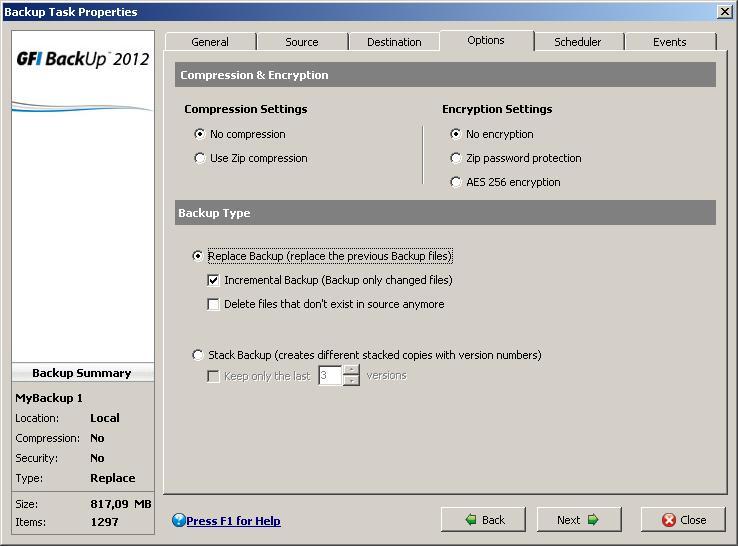The height and width of the screenshot is (546, 738).
Task: Click the blue help question mark icon
Action: click(178, 521)
